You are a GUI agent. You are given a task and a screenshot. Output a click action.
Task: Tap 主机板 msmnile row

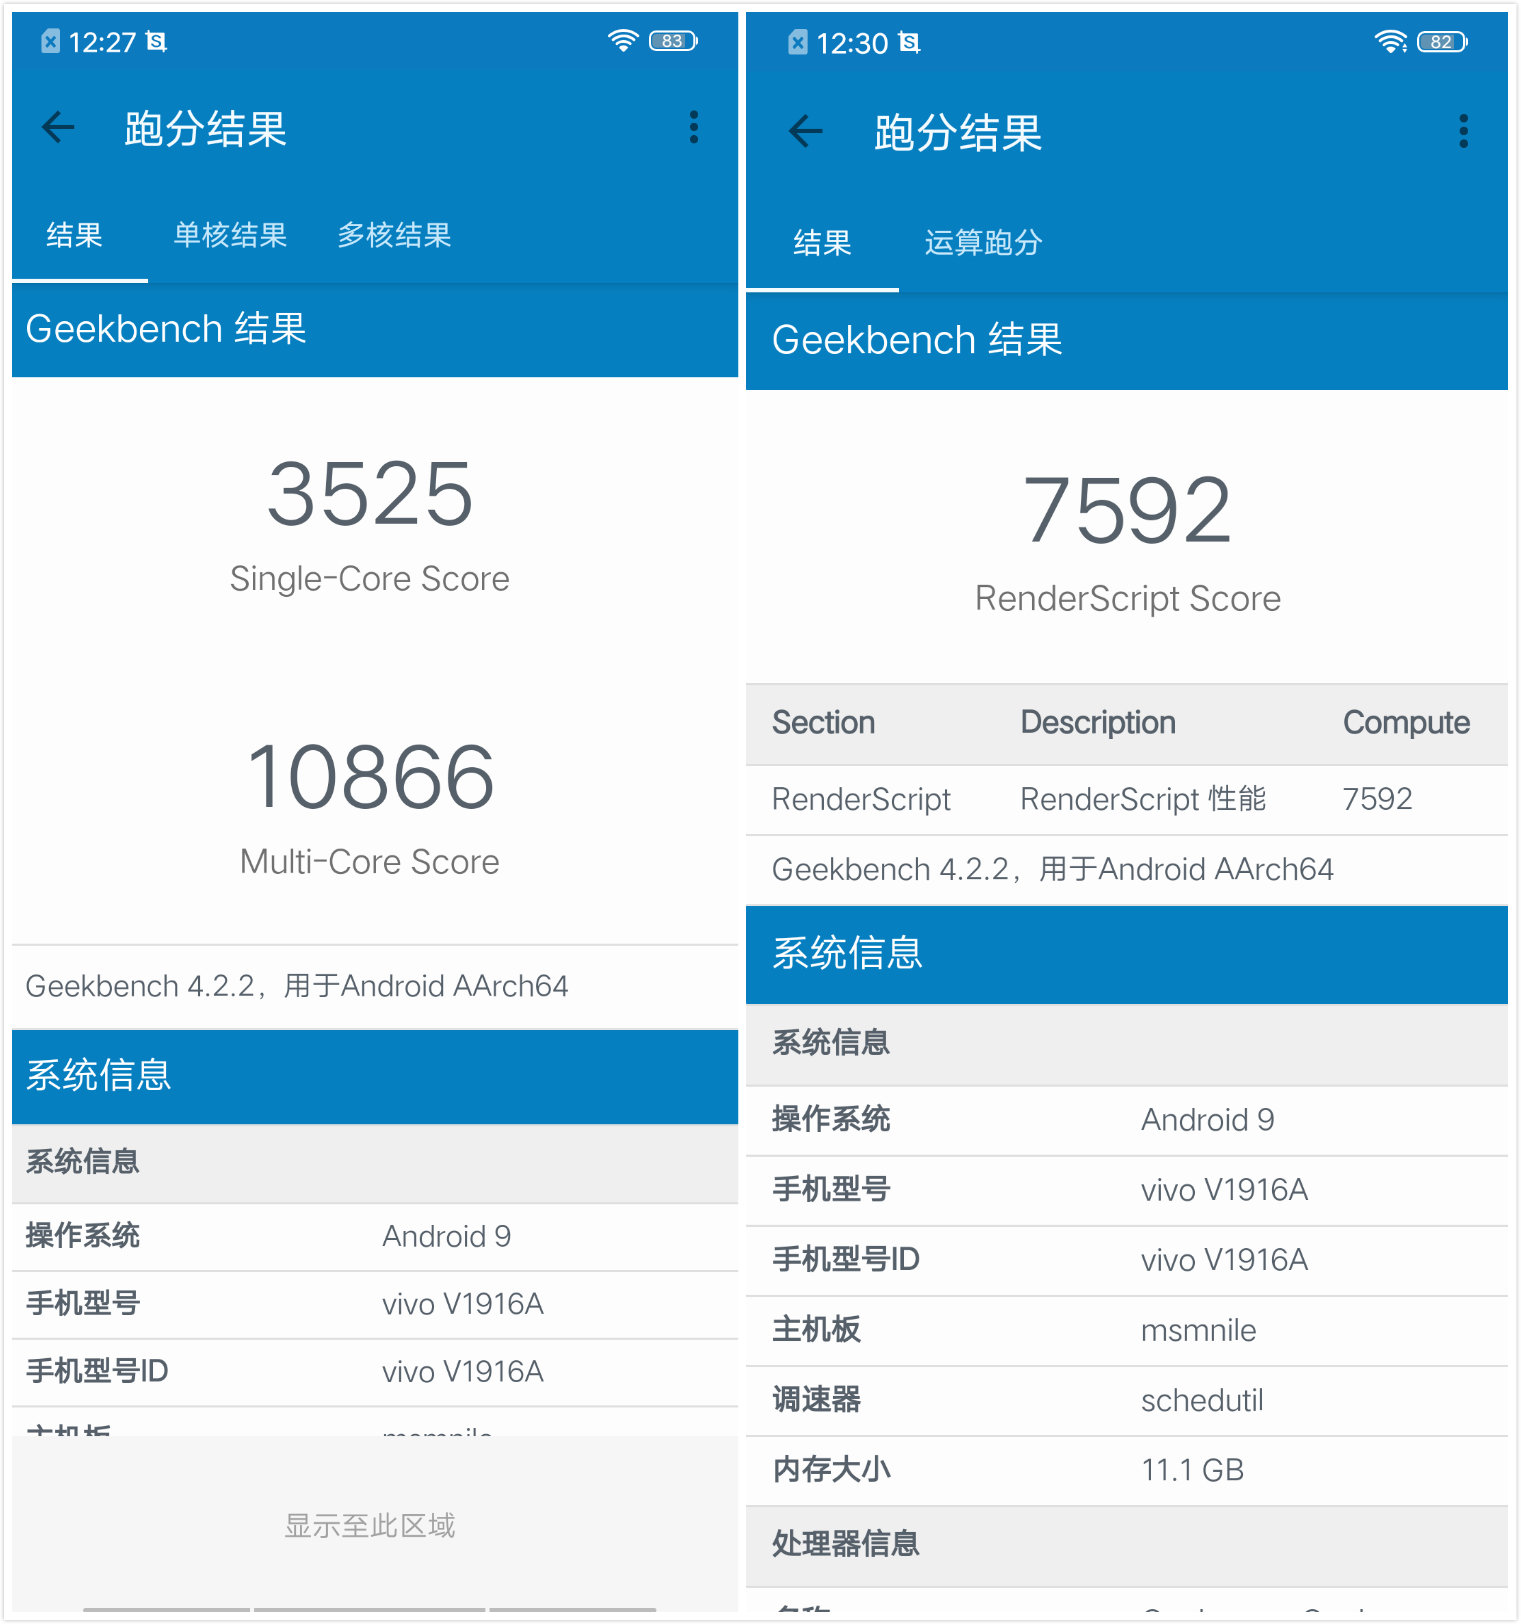click(x=1127, y=1330)
